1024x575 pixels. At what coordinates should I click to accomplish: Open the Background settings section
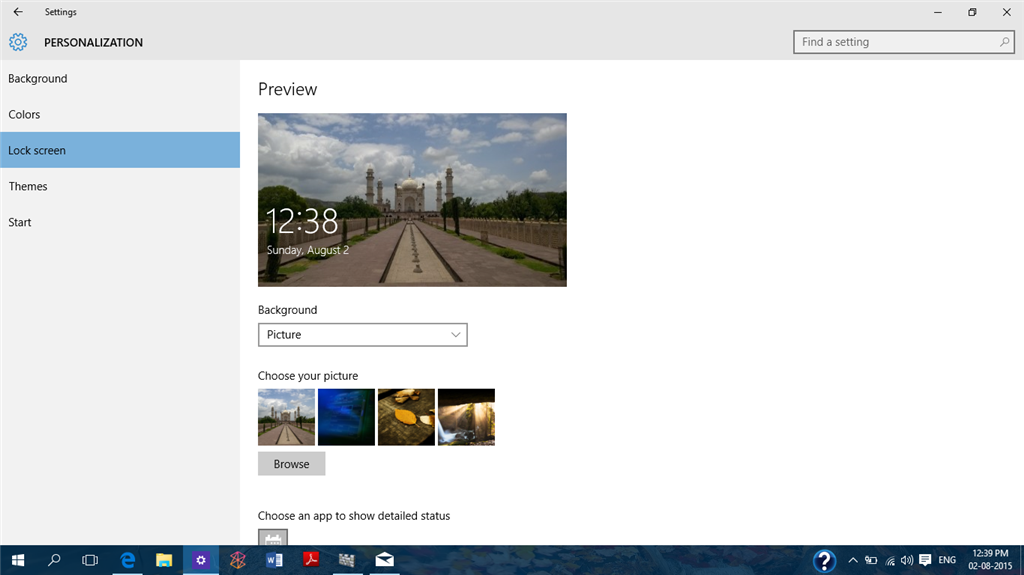click(x=120, y=78)
